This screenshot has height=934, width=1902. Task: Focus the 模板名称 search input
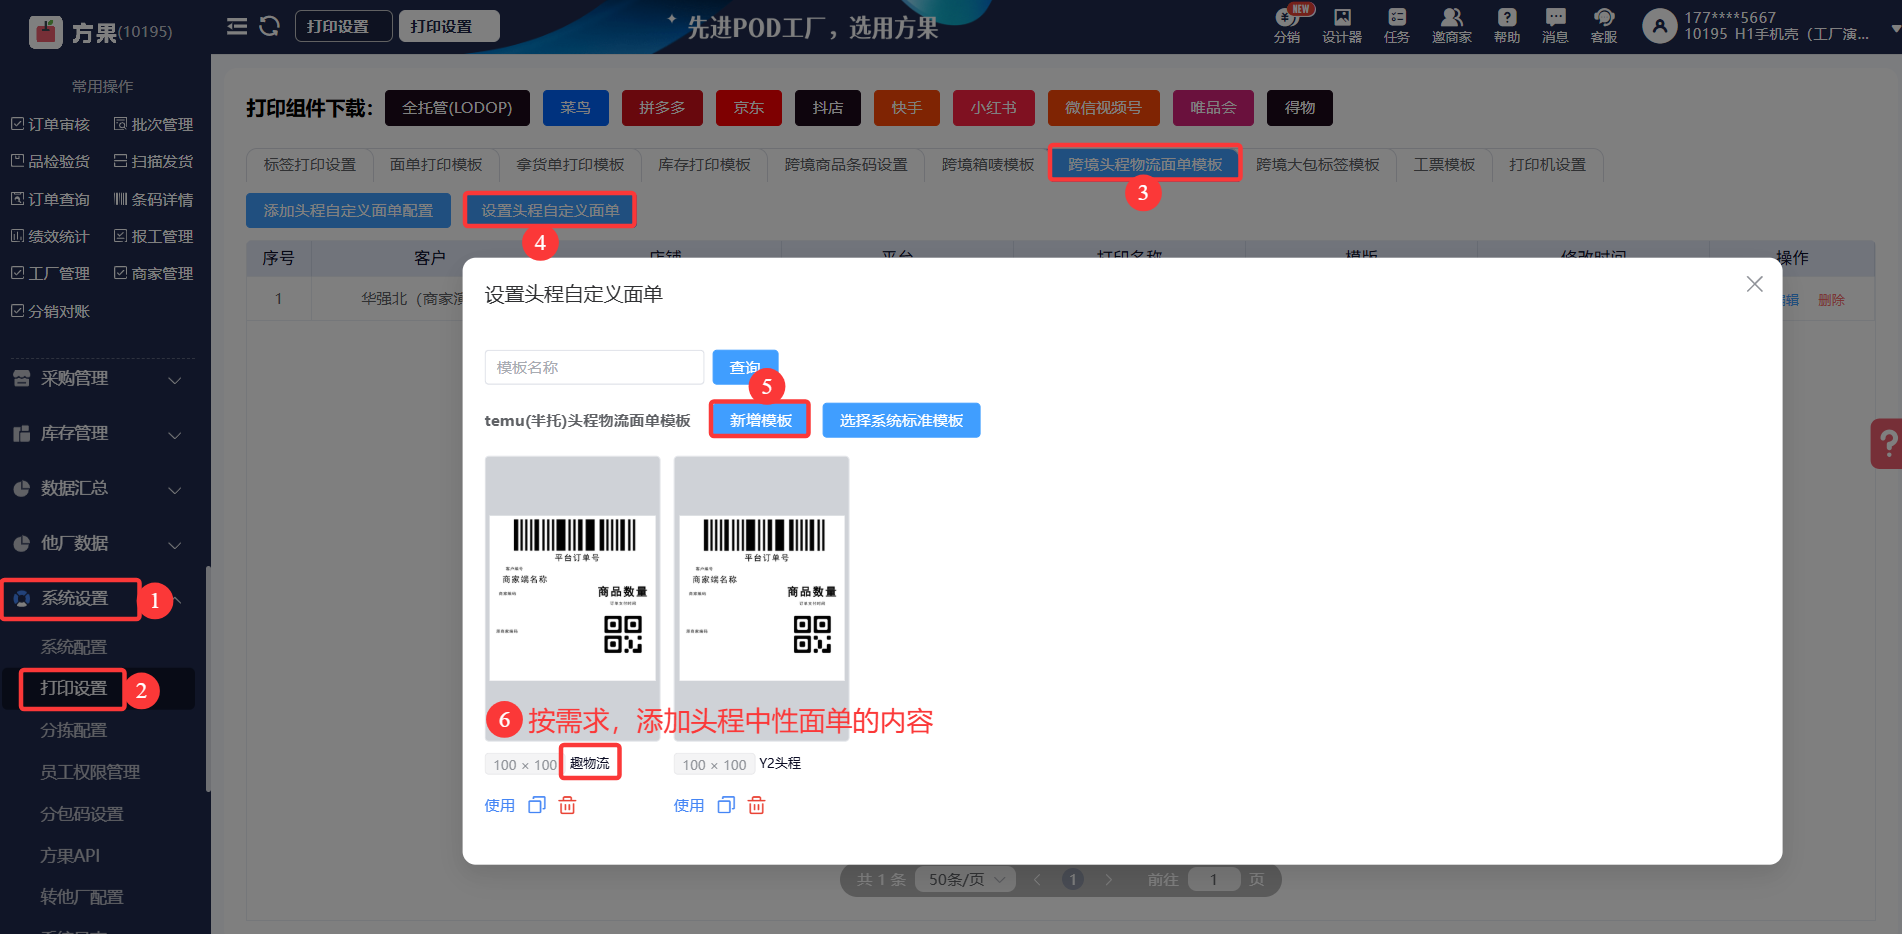coord(594,368)
